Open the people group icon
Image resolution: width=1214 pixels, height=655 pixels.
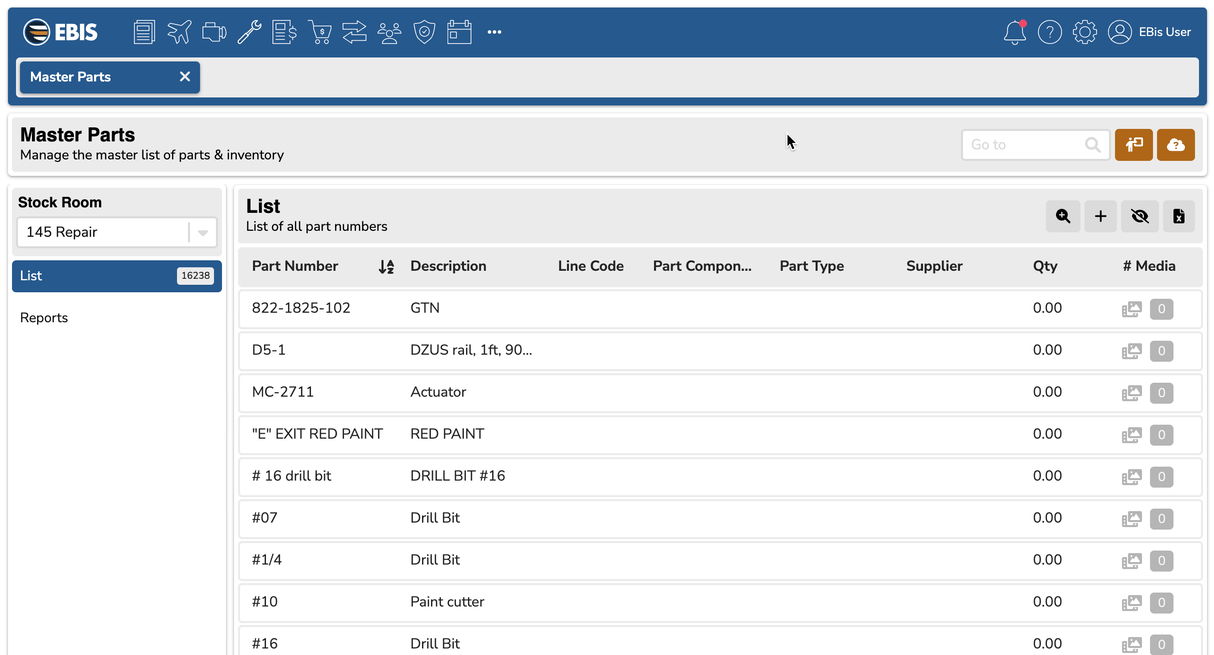click(x=389, y=32)
